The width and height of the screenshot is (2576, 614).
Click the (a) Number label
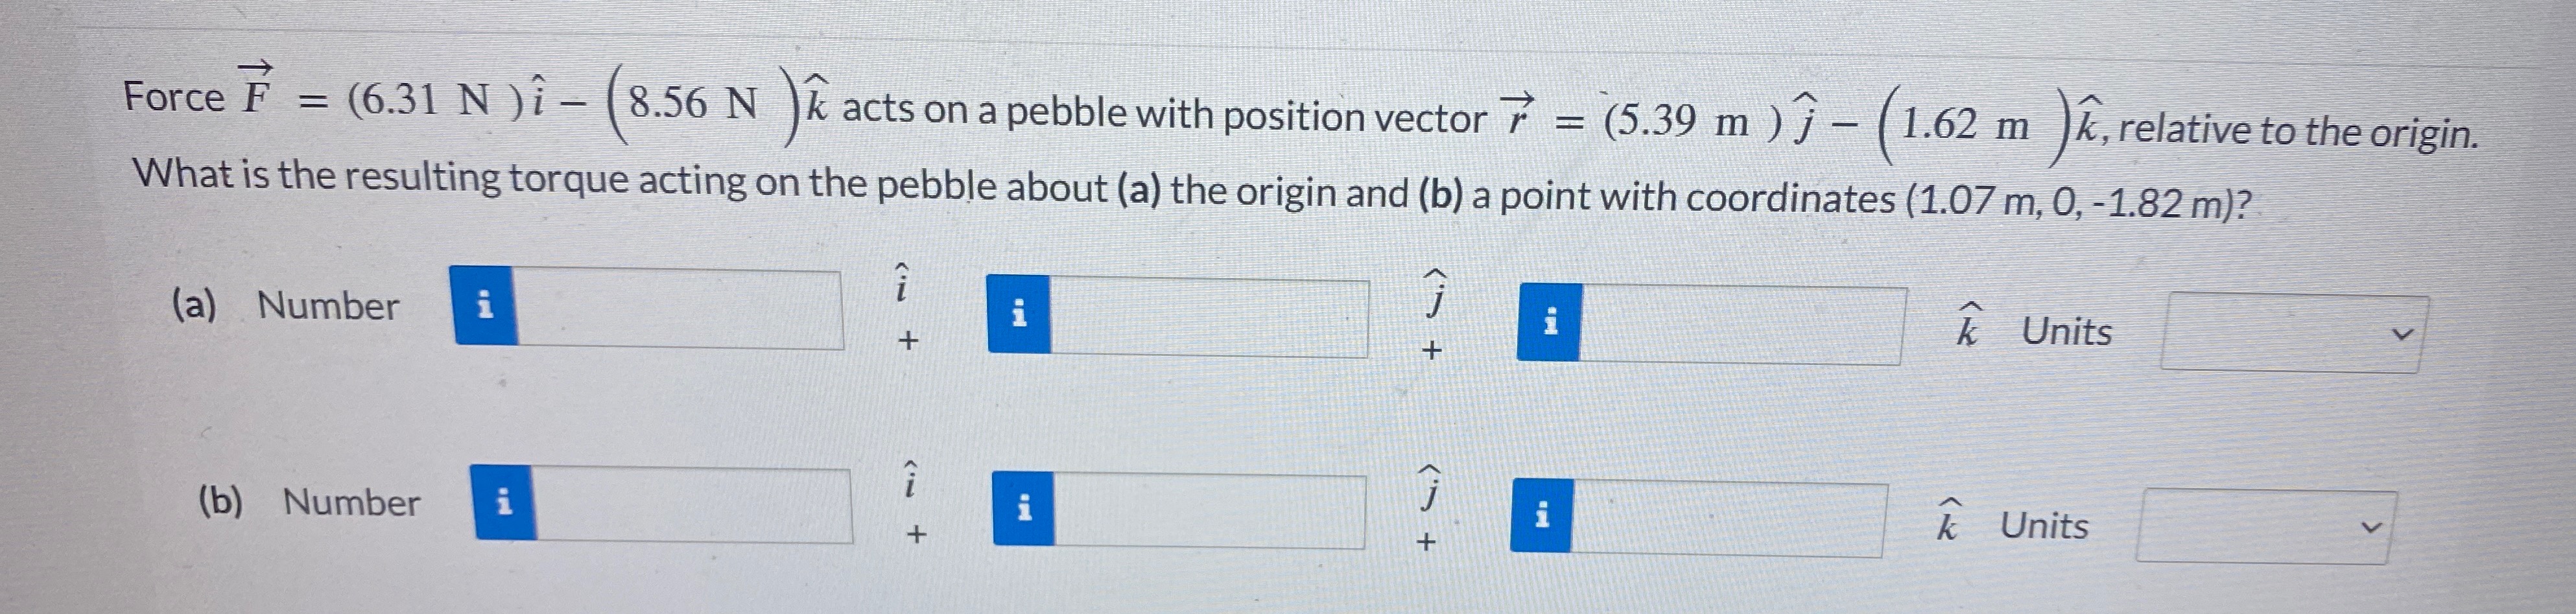coord(286,305)
